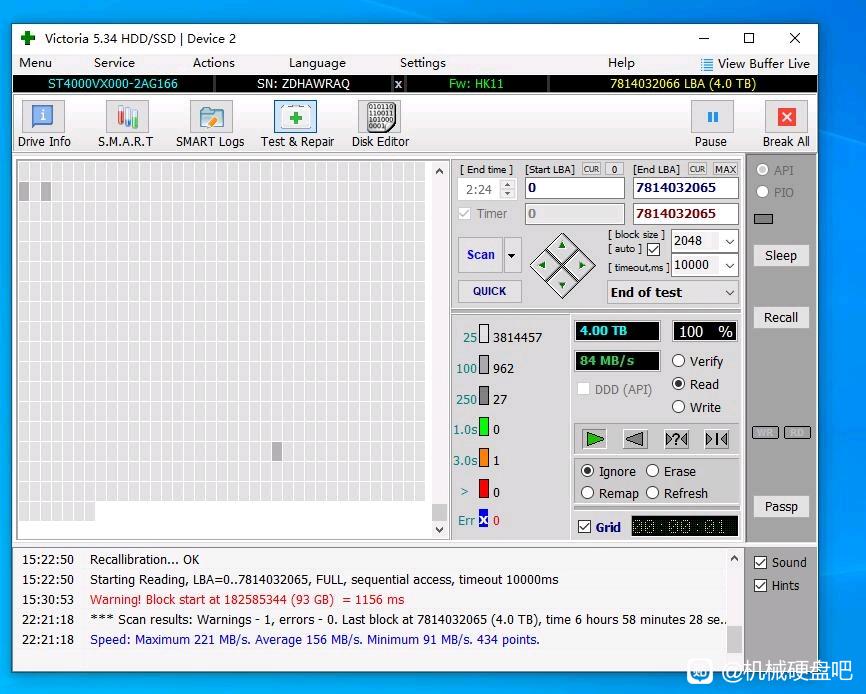Click the Start LBA CUR button

[x=592, y=169]
